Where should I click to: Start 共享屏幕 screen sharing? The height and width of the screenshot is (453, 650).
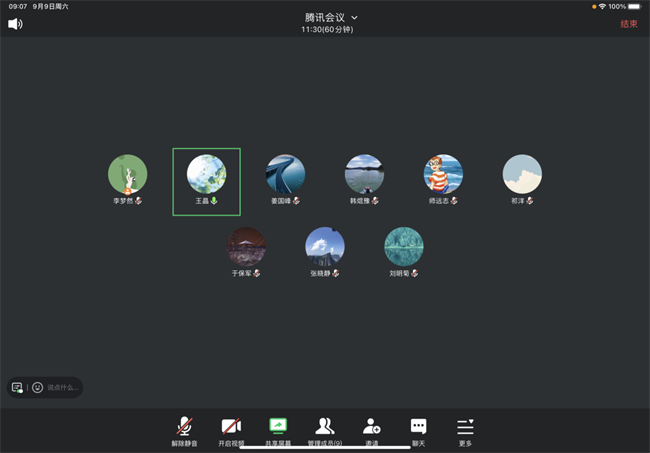[x=278, y=431]
